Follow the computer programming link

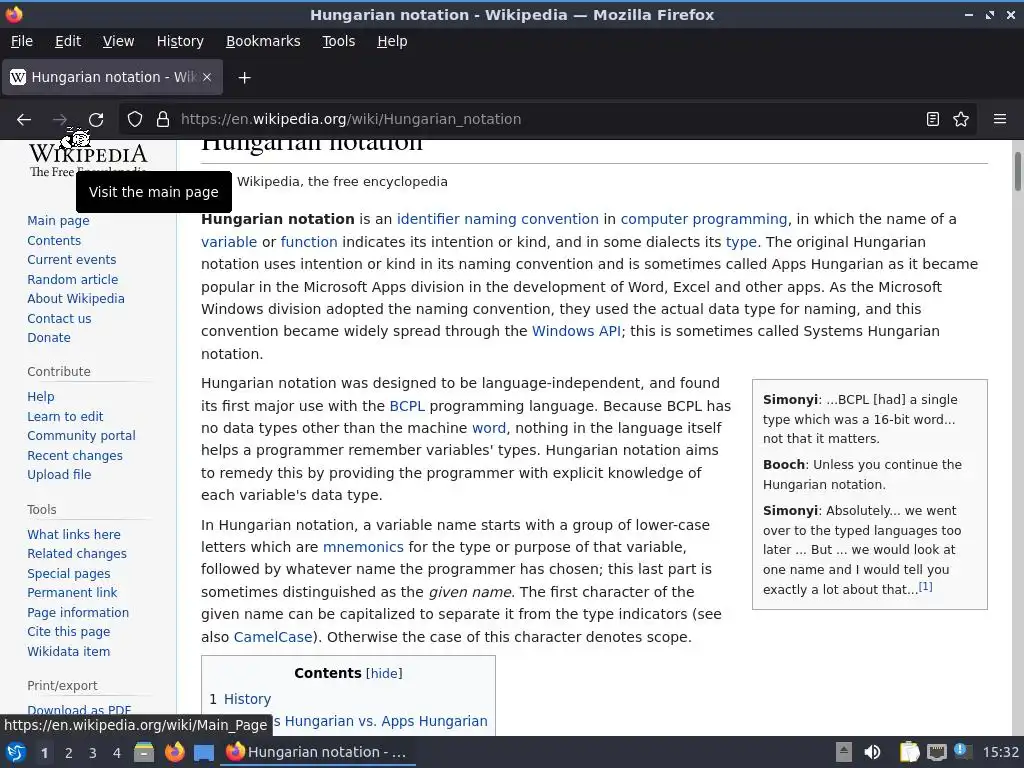tap(704, 219)
